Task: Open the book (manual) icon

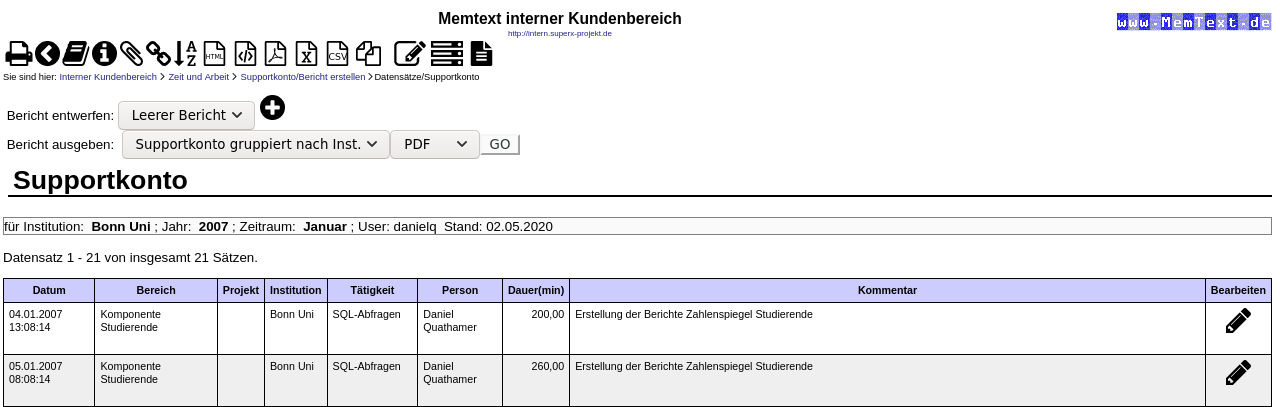Action: 76,53
